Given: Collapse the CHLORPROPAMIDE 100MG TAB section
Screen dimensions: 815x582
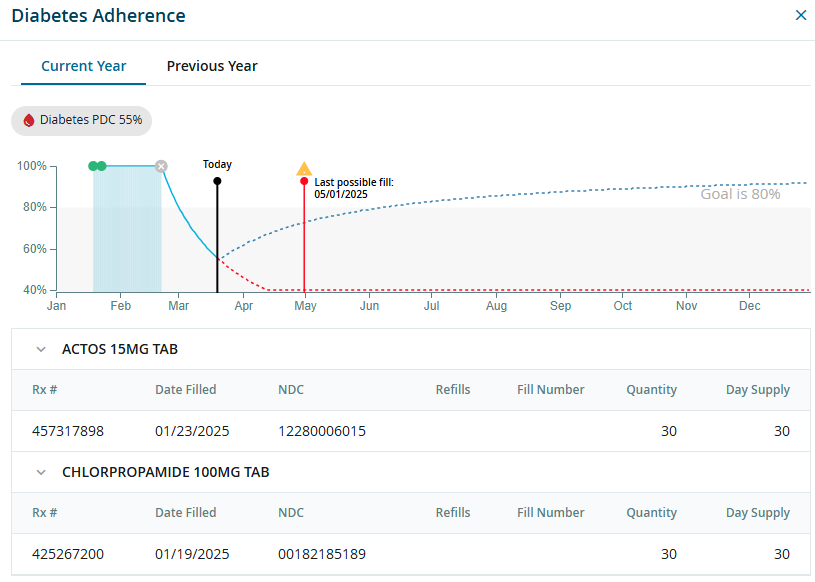Looking at the screenshot, I should coord(41,472).
